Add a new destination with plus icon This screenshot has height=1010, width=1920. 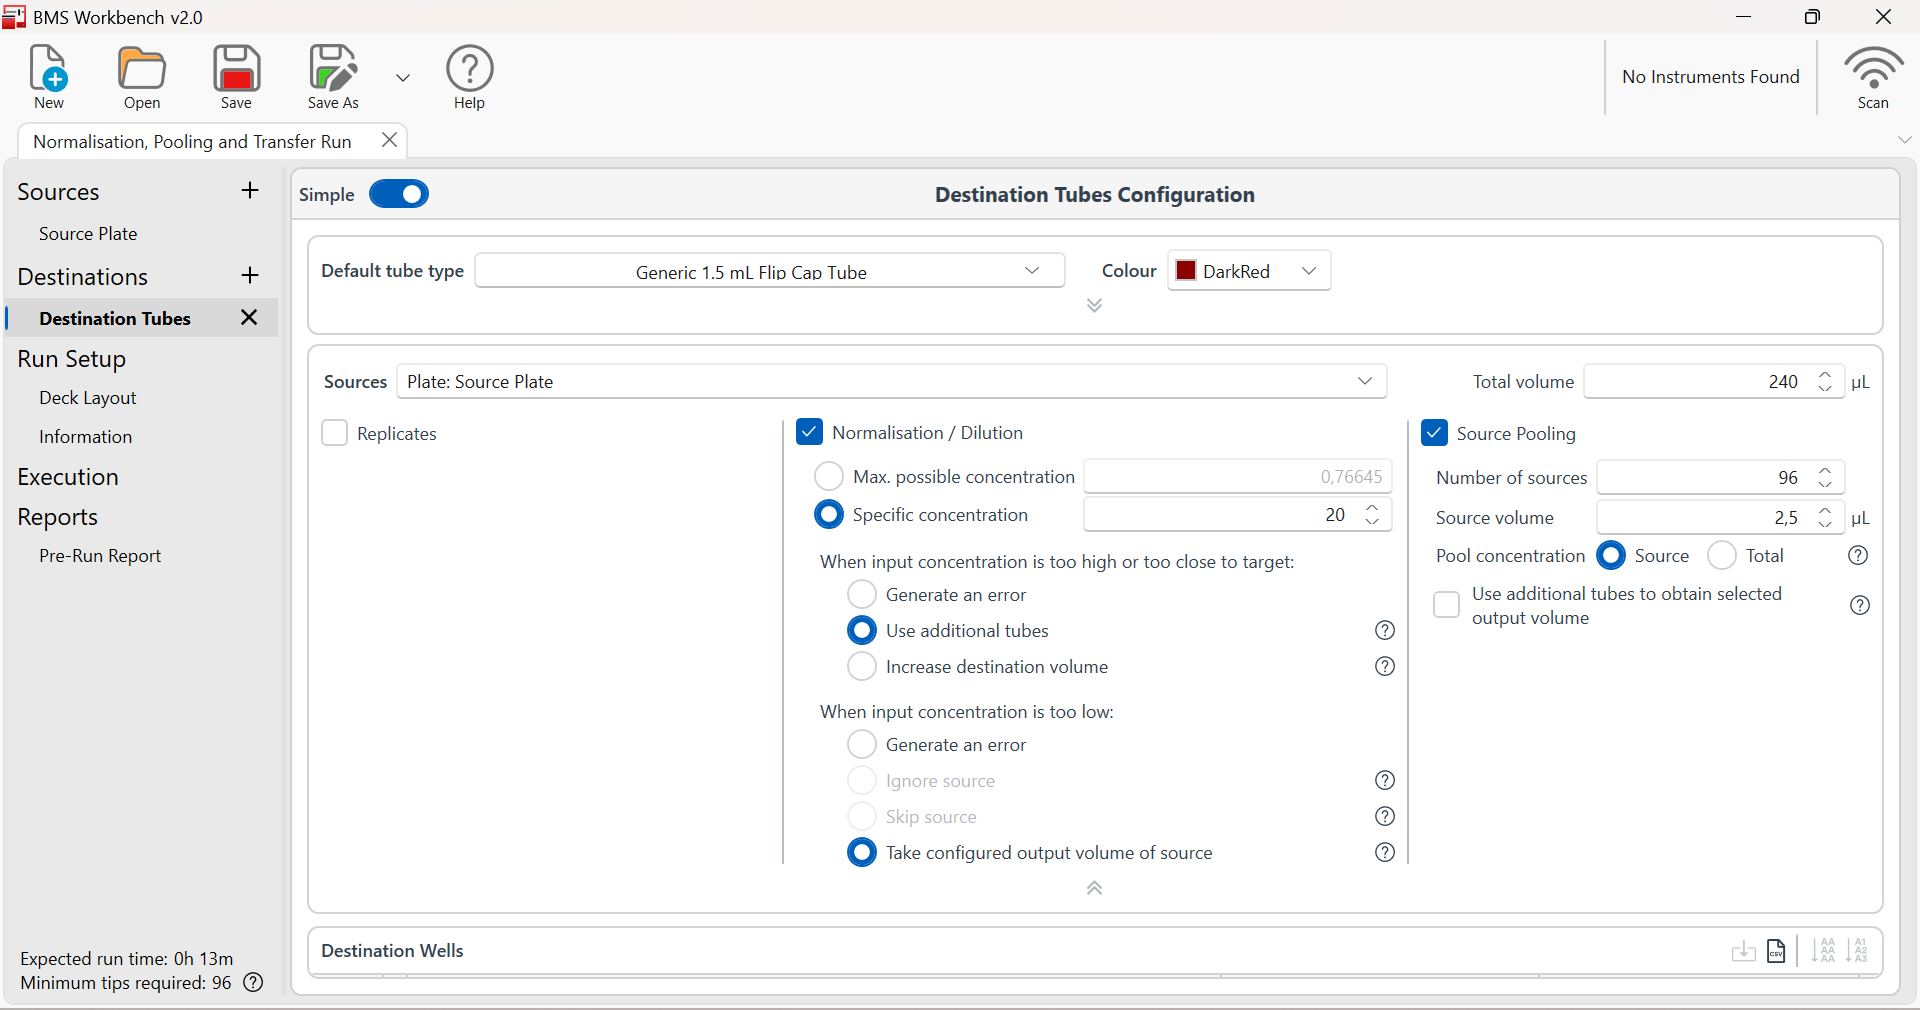point(250,275)
